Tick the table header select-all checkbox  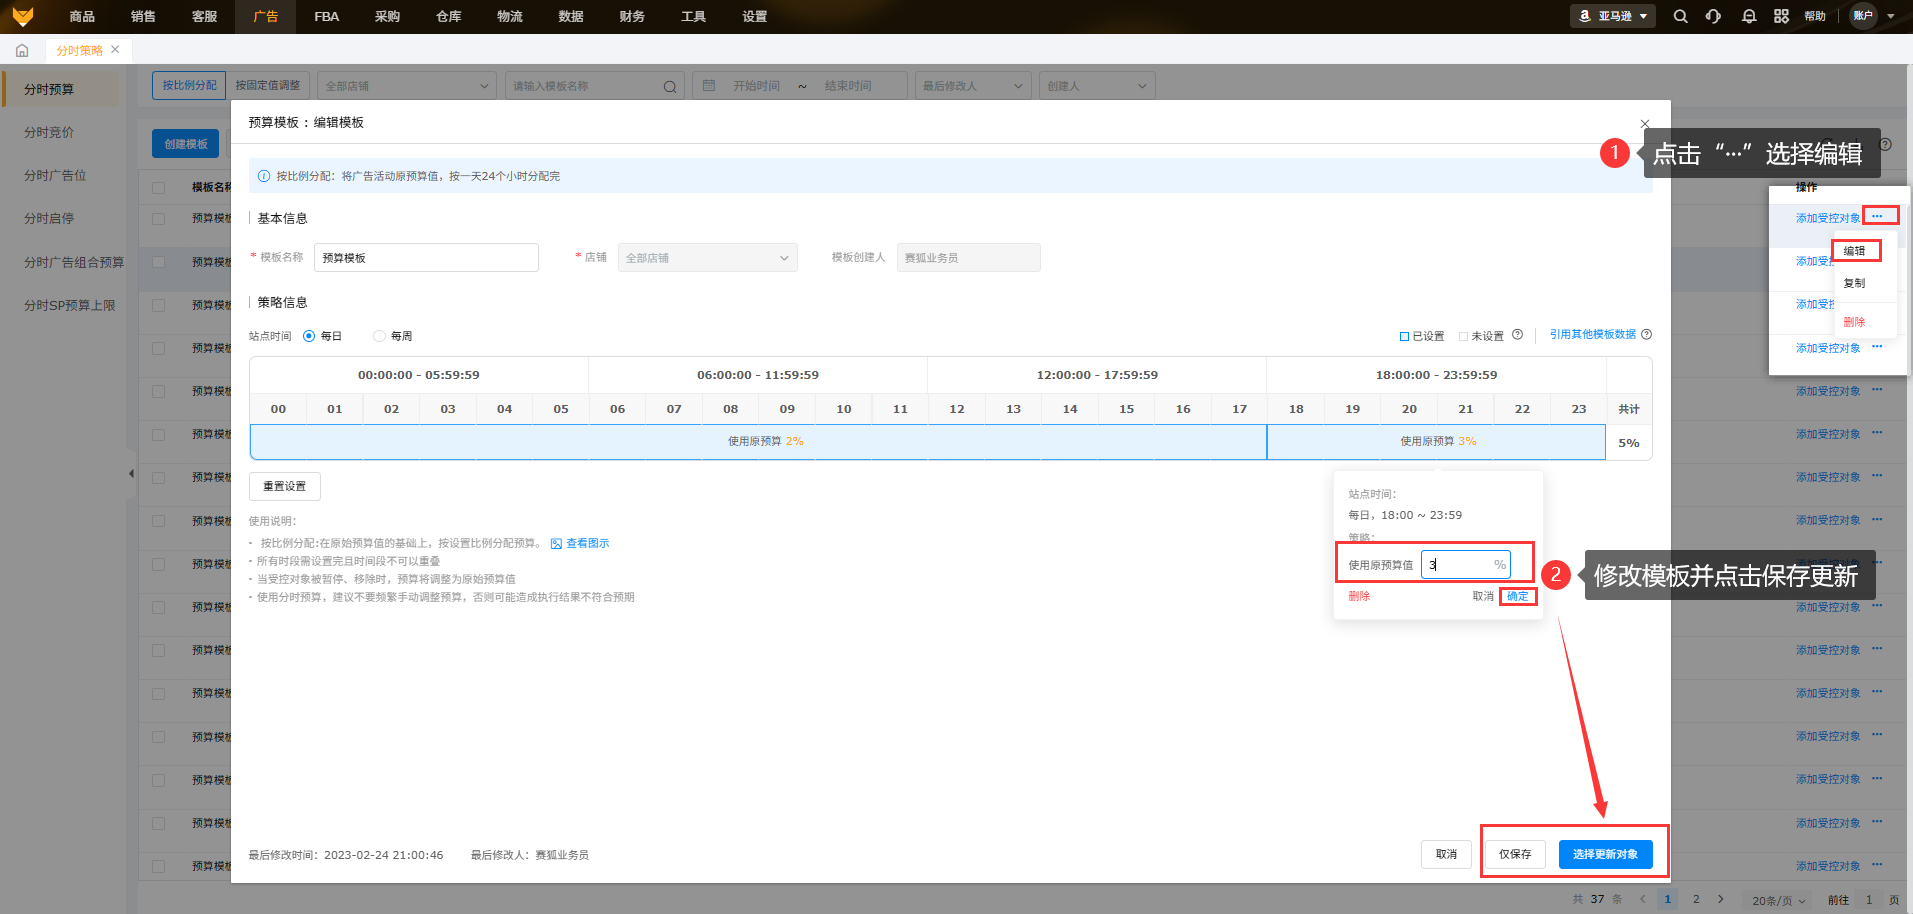pyautogui.click(x=158, y=187)
